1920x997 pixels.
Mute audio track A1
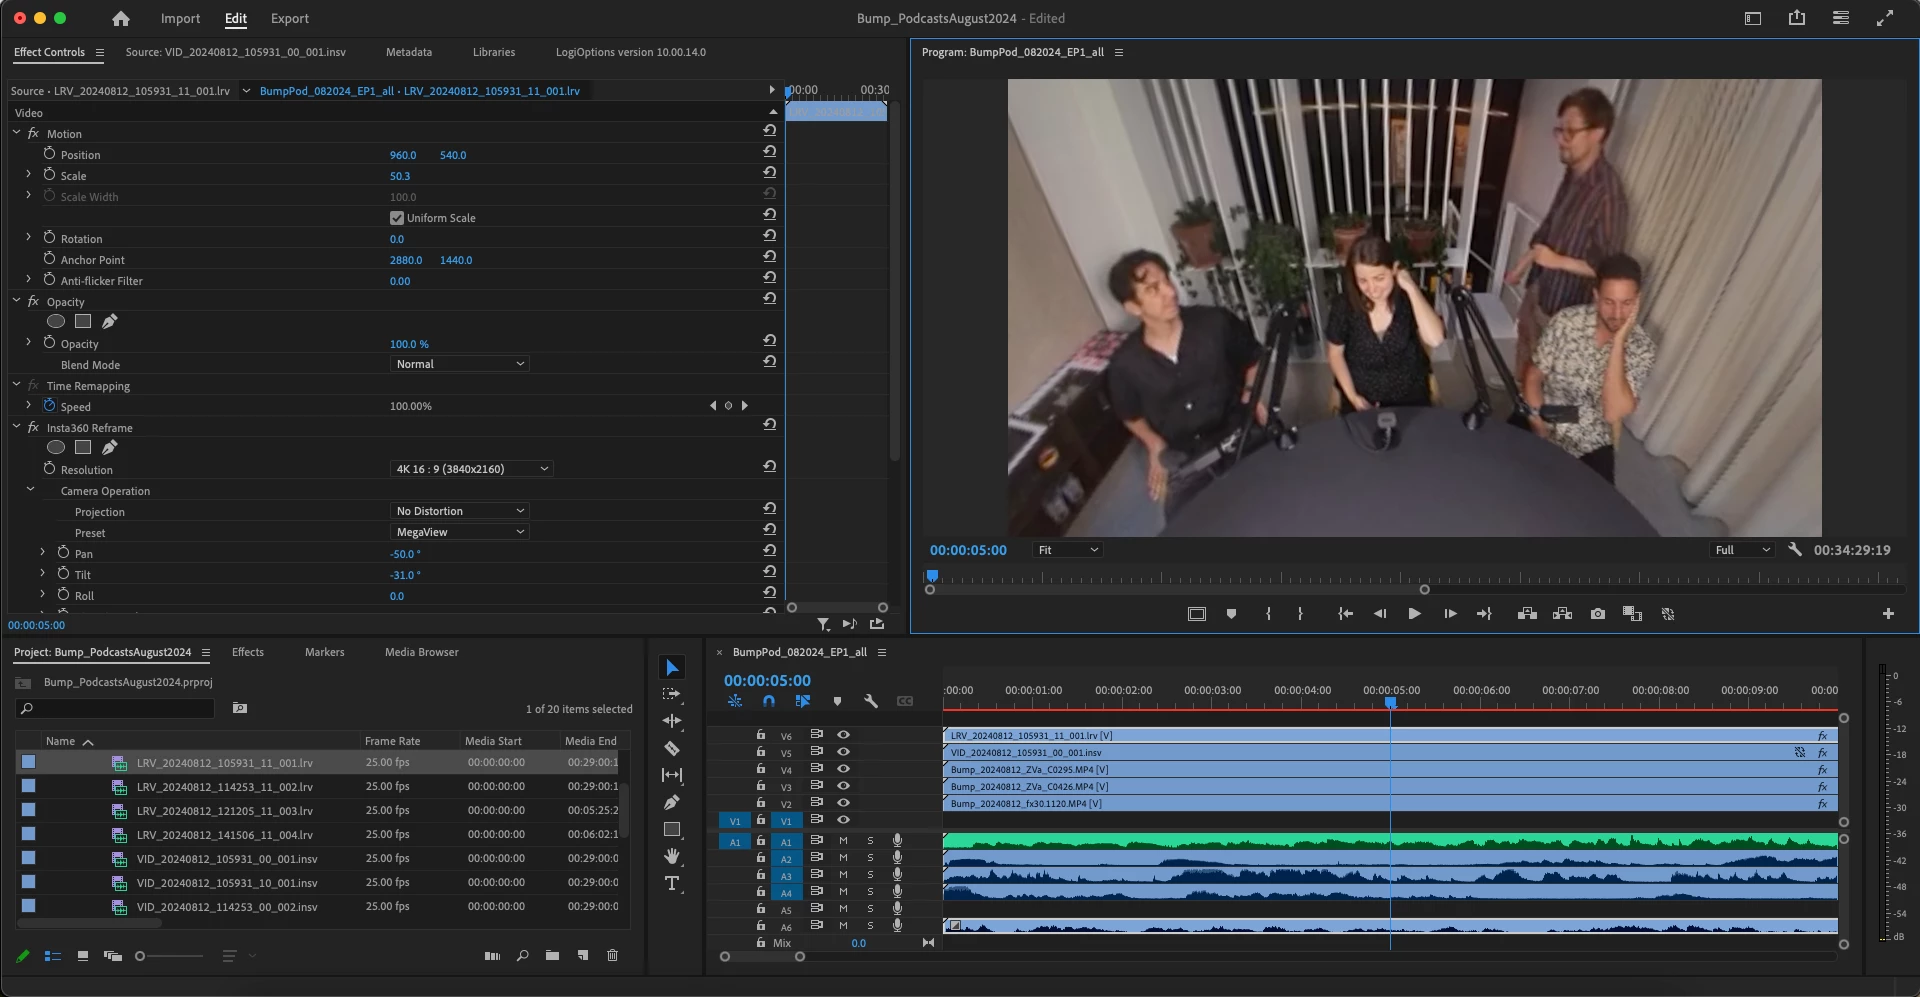point(843,841)
